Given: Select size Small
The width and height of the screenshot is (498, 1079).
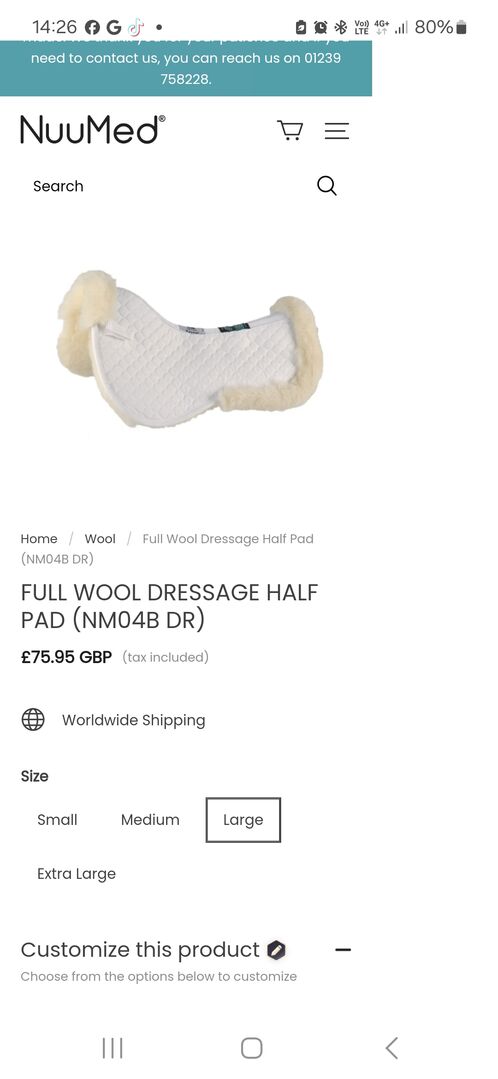Looking at the screenshot, I should coord(57,820).
